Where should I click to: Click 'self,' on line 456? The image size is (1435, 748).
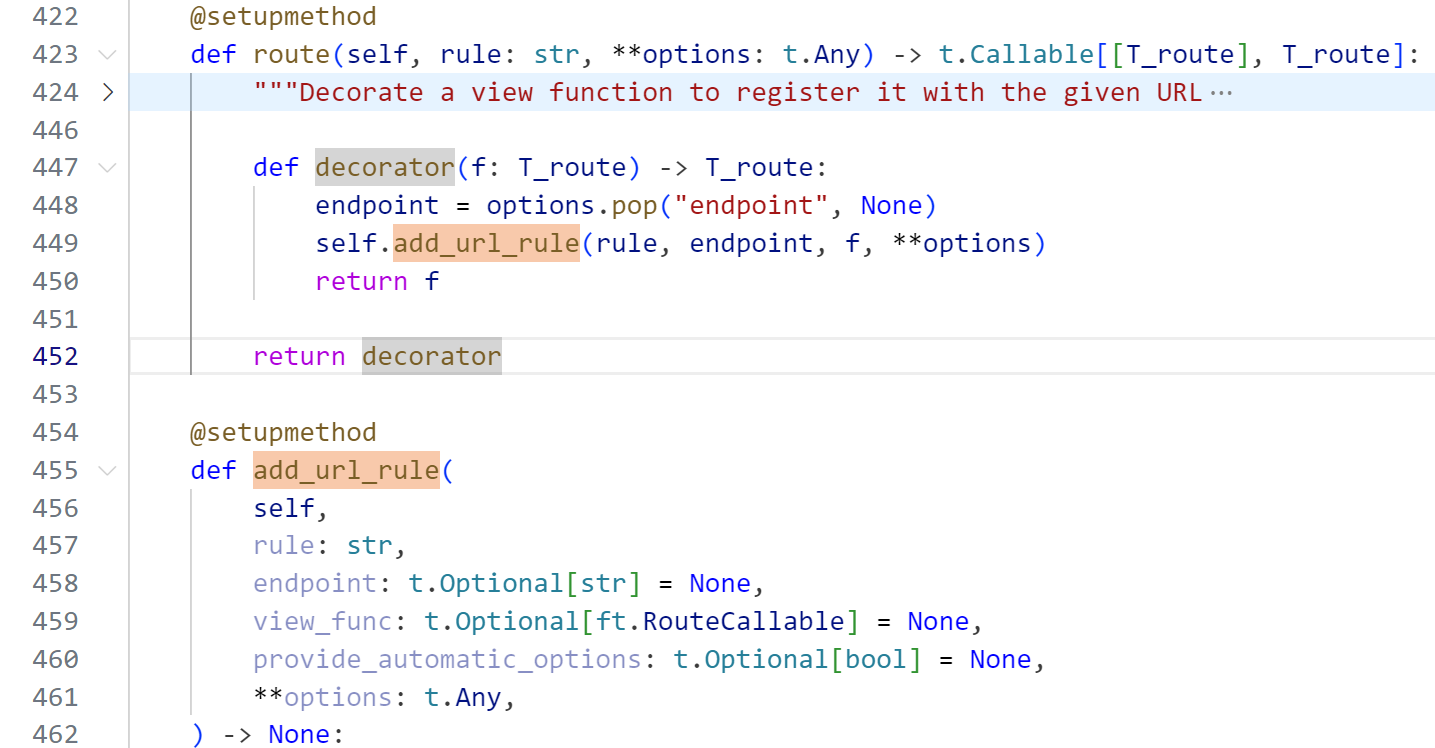click(x=292, y=508)
